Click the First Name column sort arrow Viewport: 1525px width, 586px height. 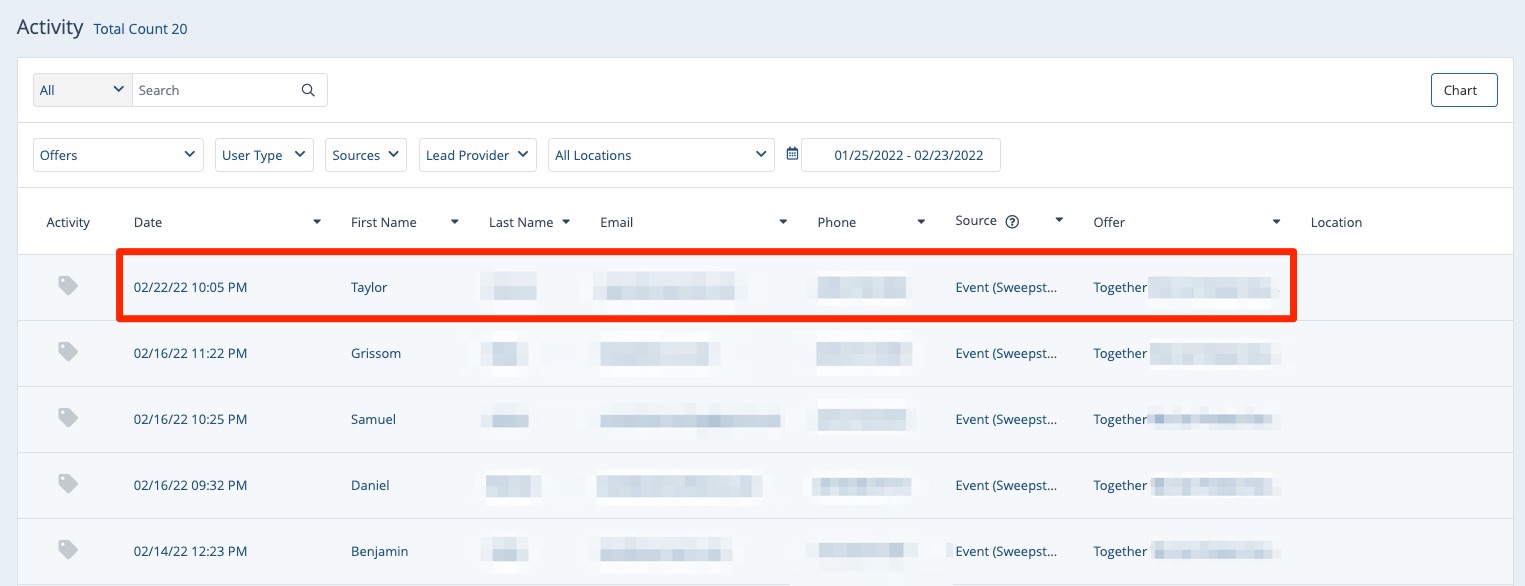pos(455,221)
